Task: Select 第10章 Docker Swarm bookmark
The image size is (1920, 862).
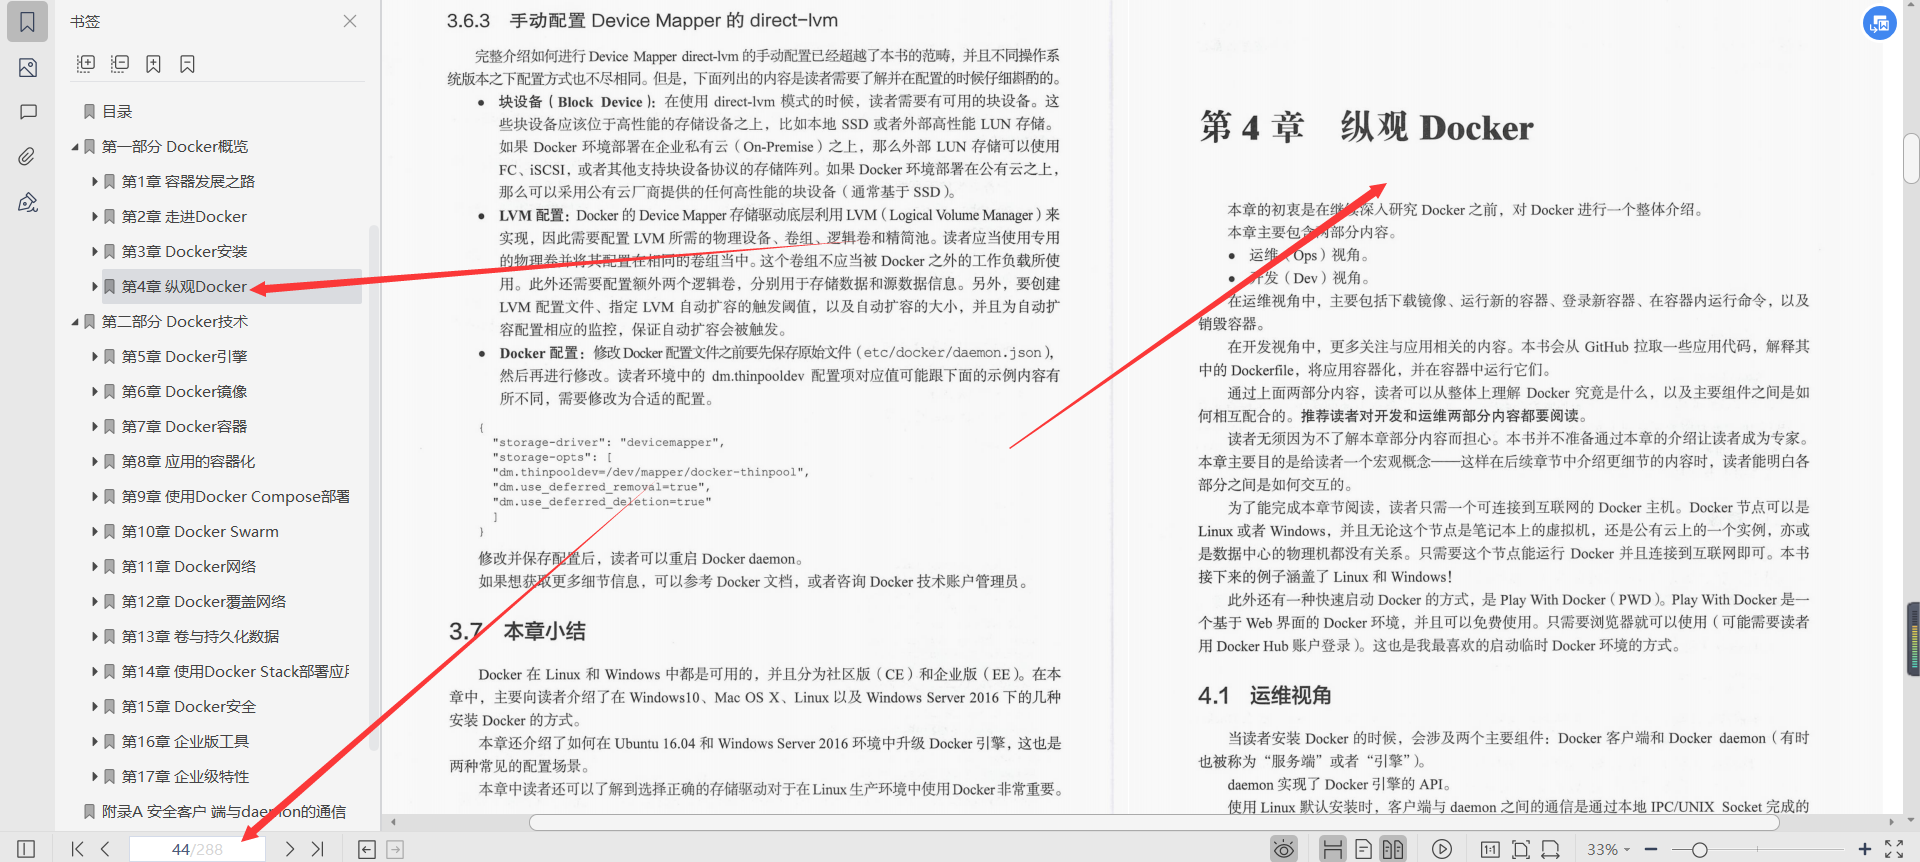Action: click(x=200, y=532)
